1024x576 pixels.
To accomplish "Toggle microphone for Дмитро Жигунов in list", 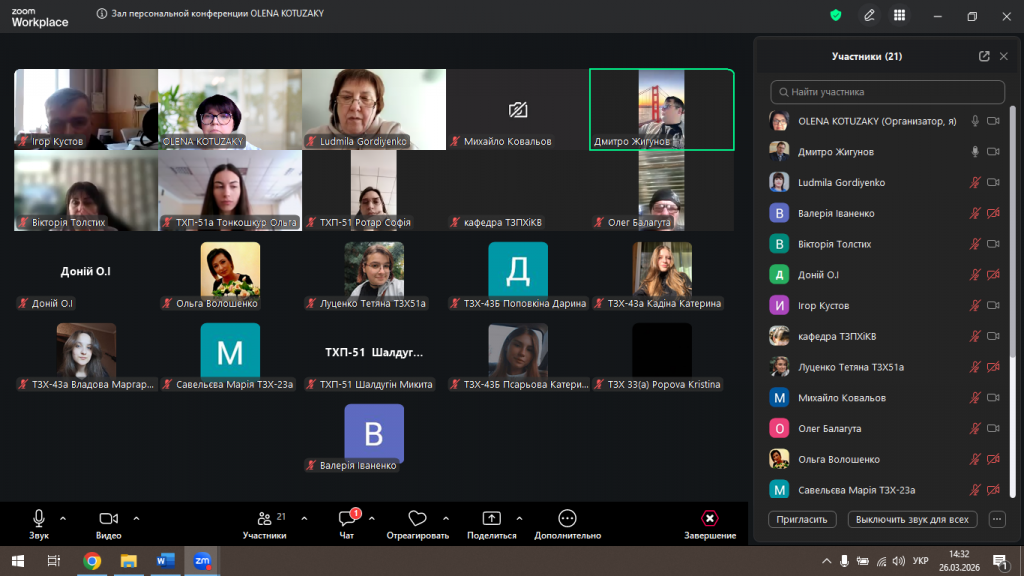I will 975,152.
